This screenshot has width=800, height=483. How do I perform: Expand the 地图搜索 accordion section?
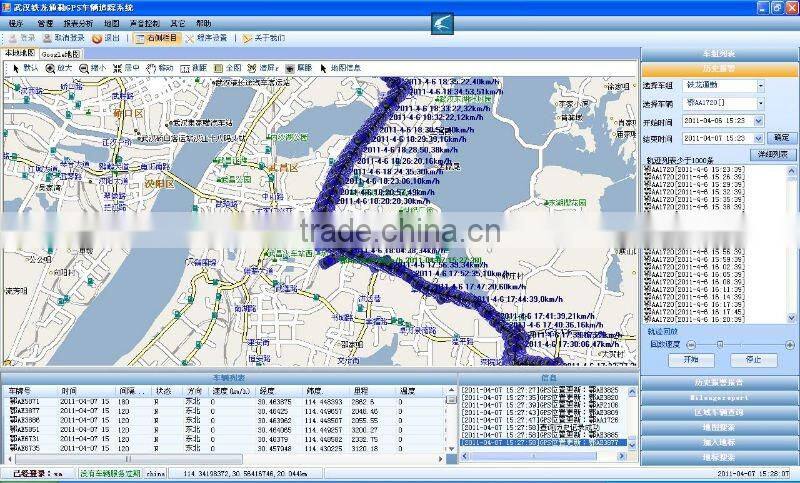tap(719, 427)
